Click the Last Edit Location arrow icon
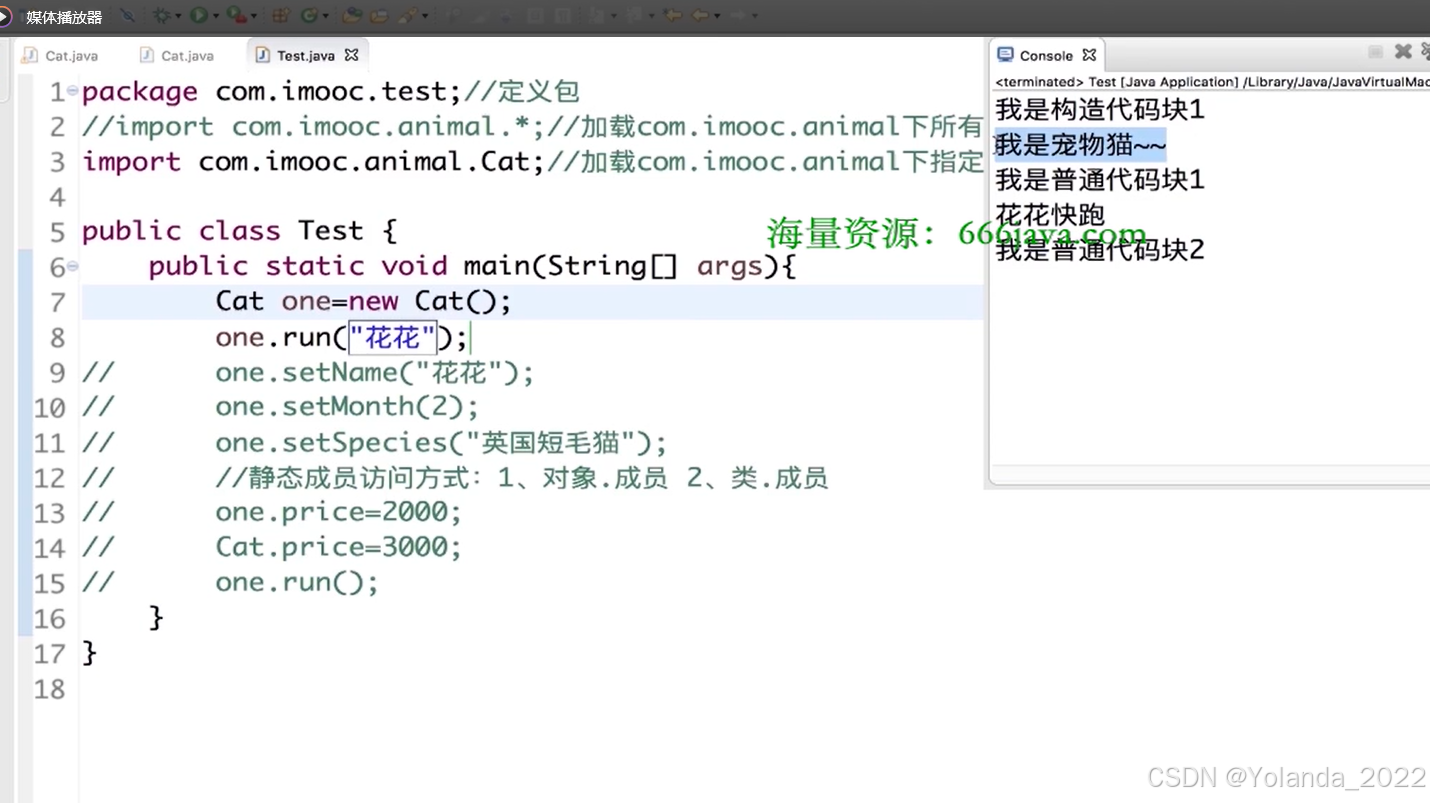The height and width of the screenshot is (803, 1430). tap(673, 16)
